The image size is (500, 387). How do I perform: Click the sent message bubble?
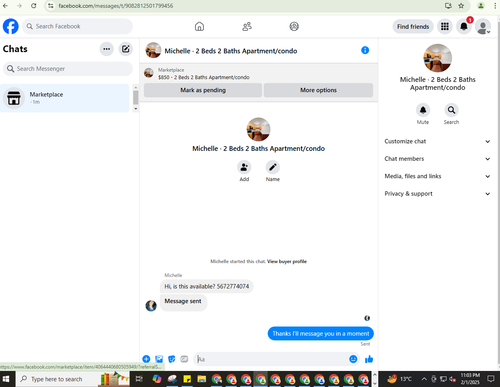pos(320,333)
